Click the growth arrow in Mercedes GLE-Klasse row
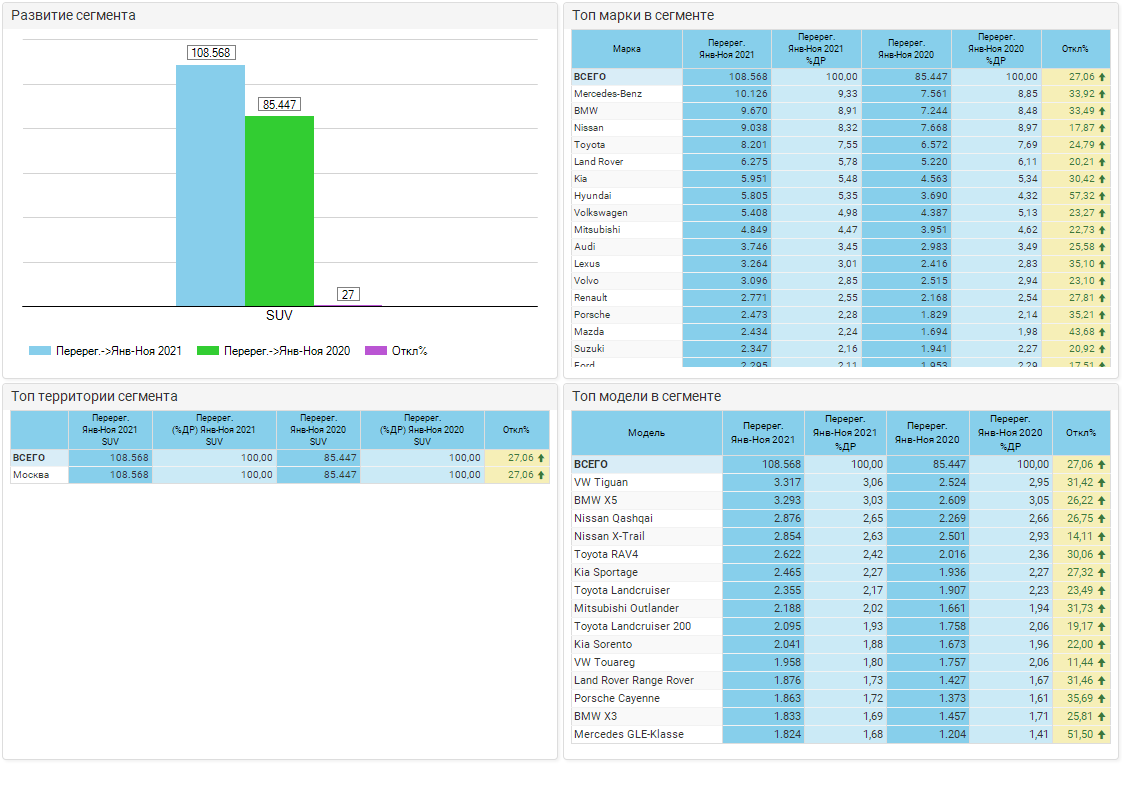The image size is (1122, 793). click(x=1102, y=734)
